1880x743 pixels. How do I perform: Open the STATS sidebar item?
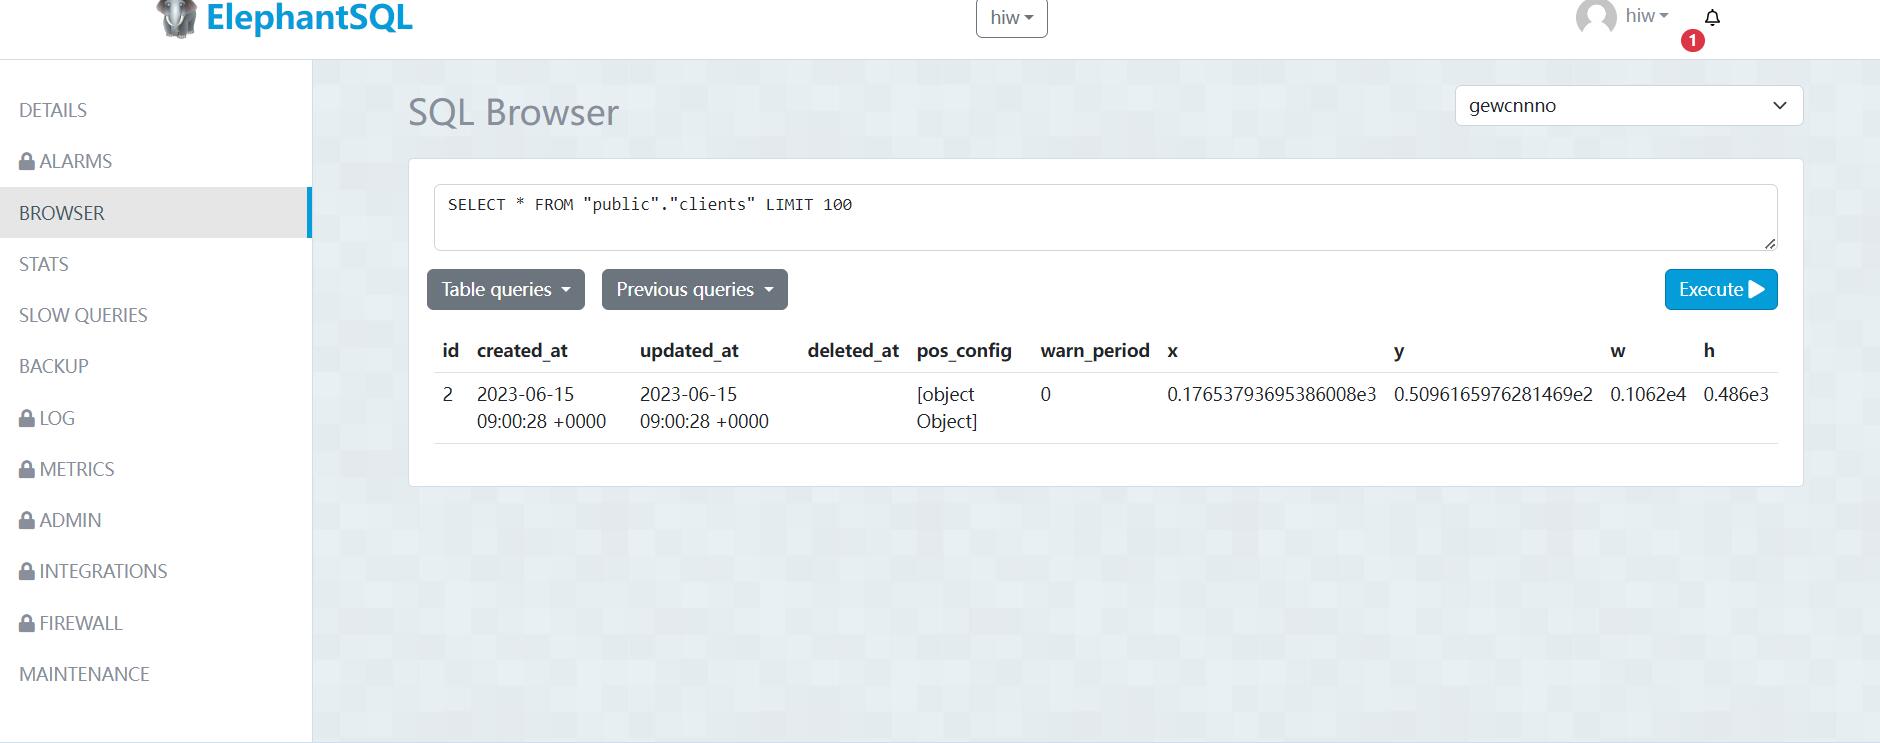[x=44, y=264]
